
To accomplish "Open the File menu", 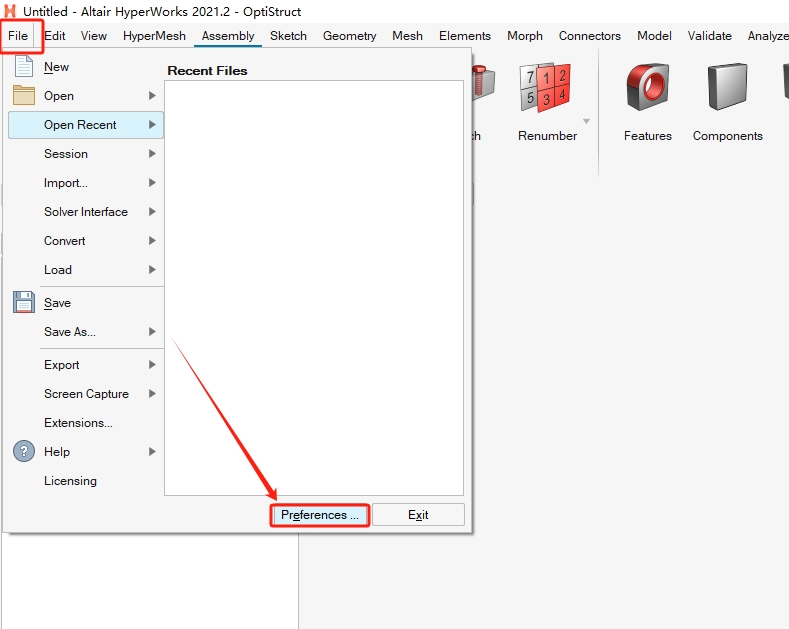I will (x=18, y=36).
